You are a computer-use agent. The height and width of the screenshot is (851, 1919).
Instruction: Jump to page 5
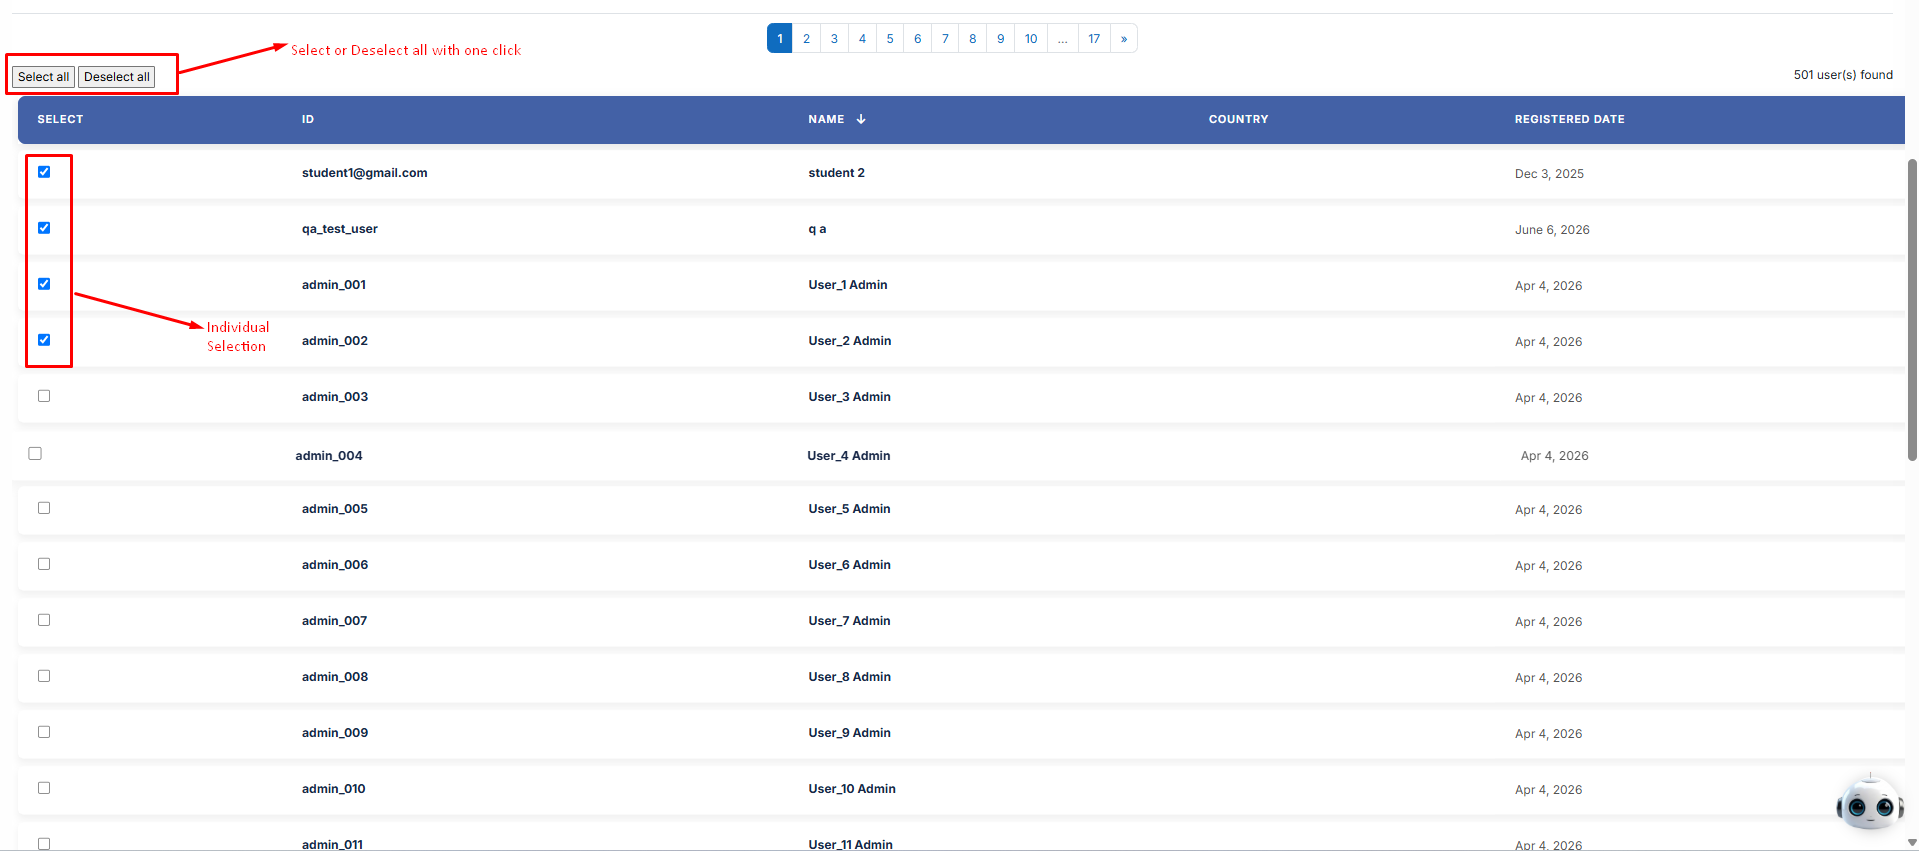(890, 39)
